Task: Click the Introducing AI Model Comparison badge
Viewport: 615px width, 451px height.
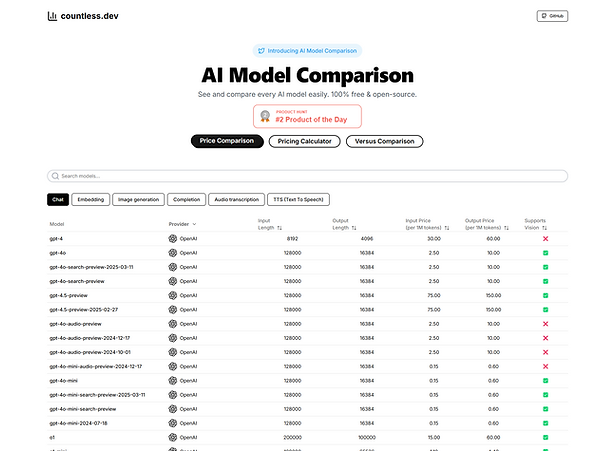Action: [307, 51]
